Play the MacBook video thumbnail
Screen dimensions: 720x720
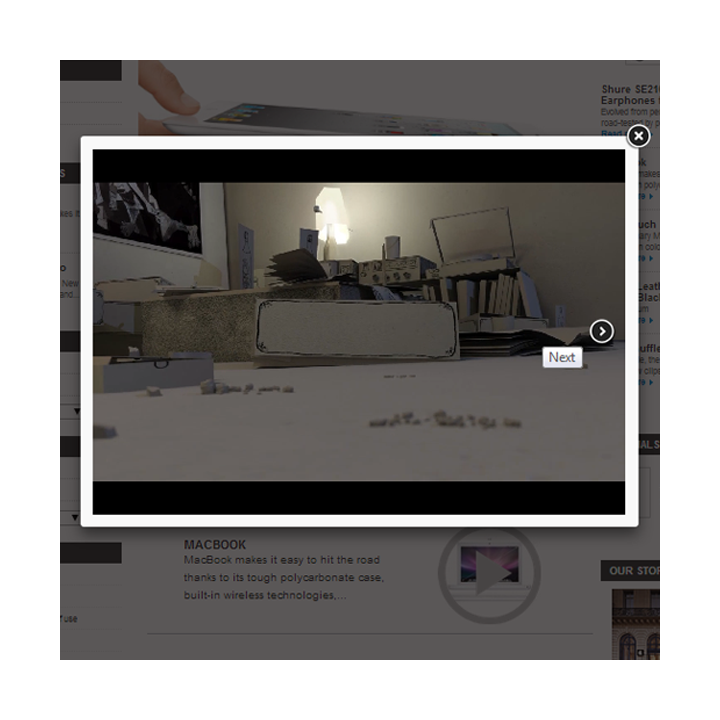(x=489, y=574)
